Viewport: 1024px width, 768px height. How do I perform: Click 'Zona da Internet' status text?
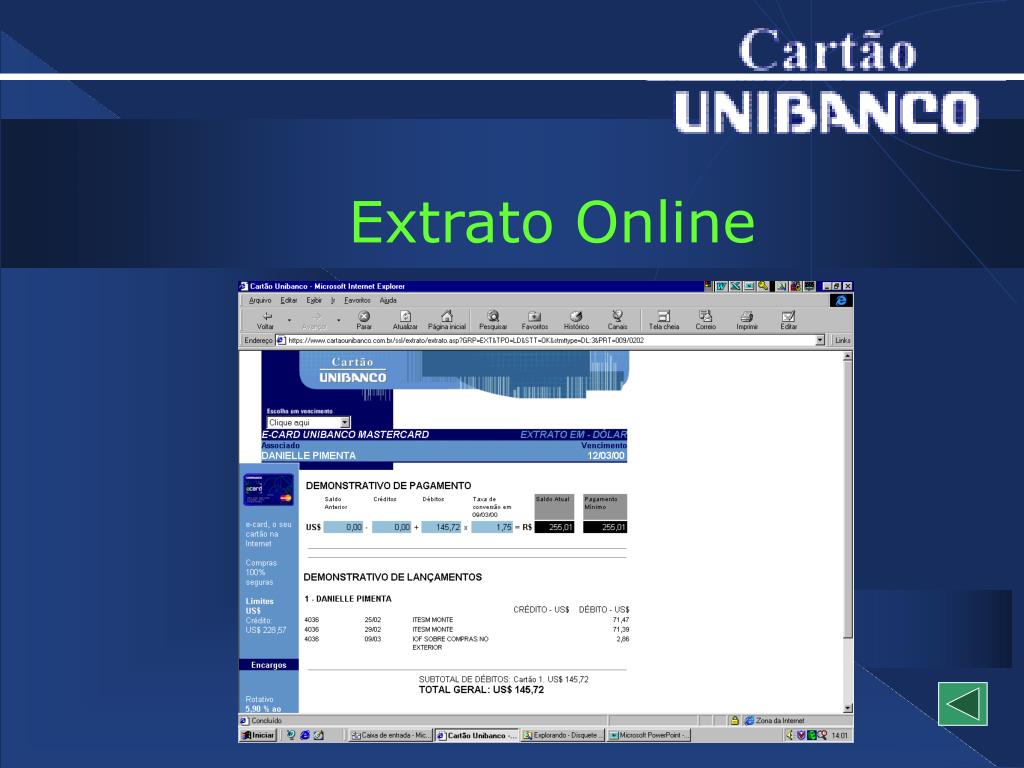(x=780, y=720)
